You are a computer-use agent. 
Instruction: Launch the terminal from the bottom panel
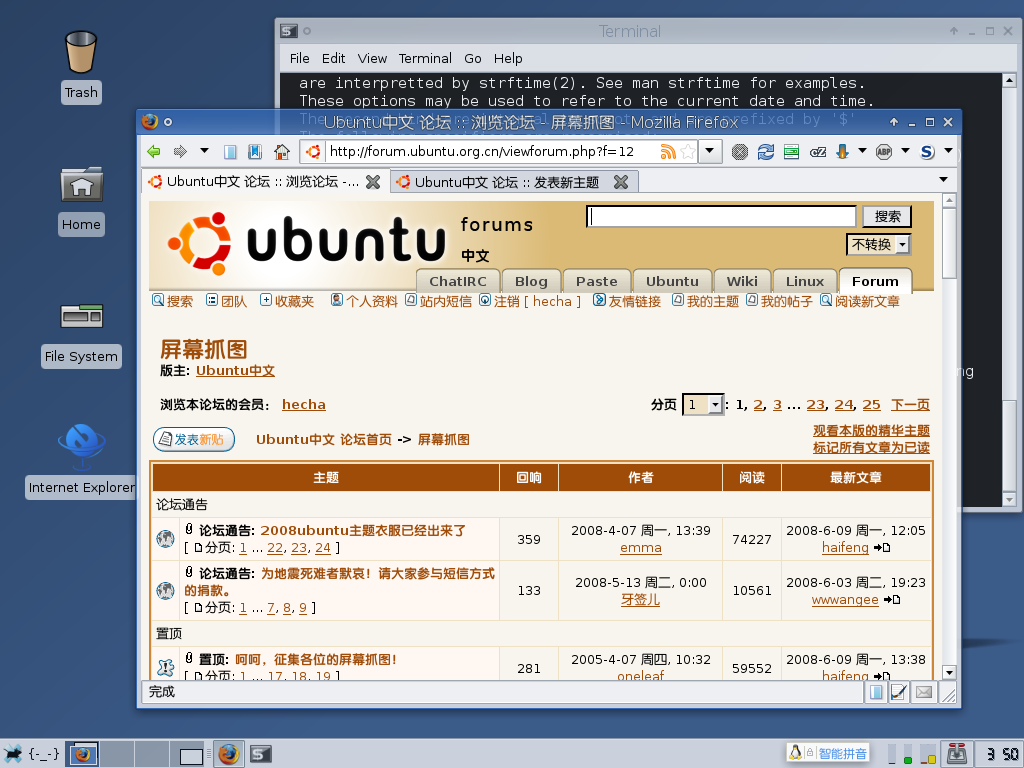click(260, 754)
